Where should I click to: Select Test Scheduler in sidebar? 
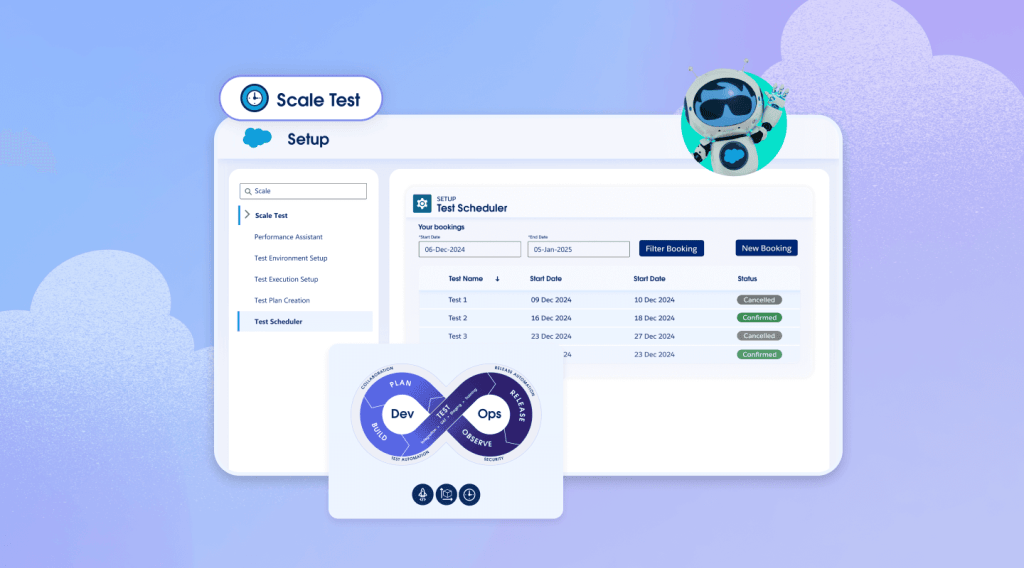tap(306, 321)
